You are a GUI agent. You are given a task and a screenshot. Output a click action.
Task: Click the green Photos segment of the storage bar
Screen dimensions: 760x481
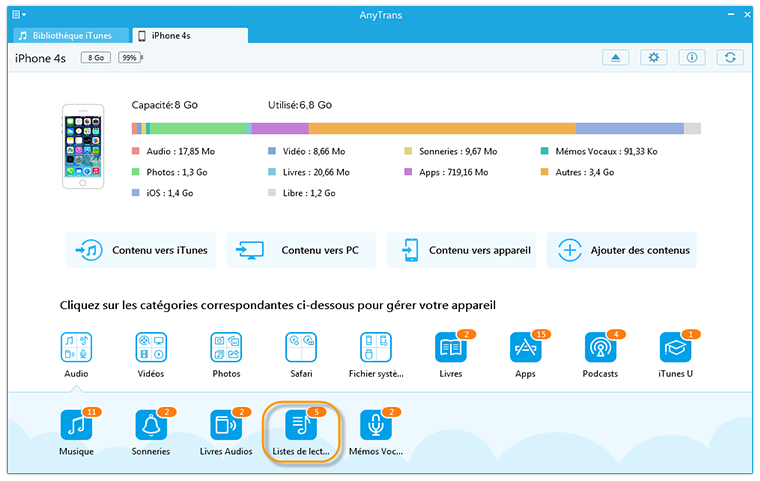click(198, 128)
